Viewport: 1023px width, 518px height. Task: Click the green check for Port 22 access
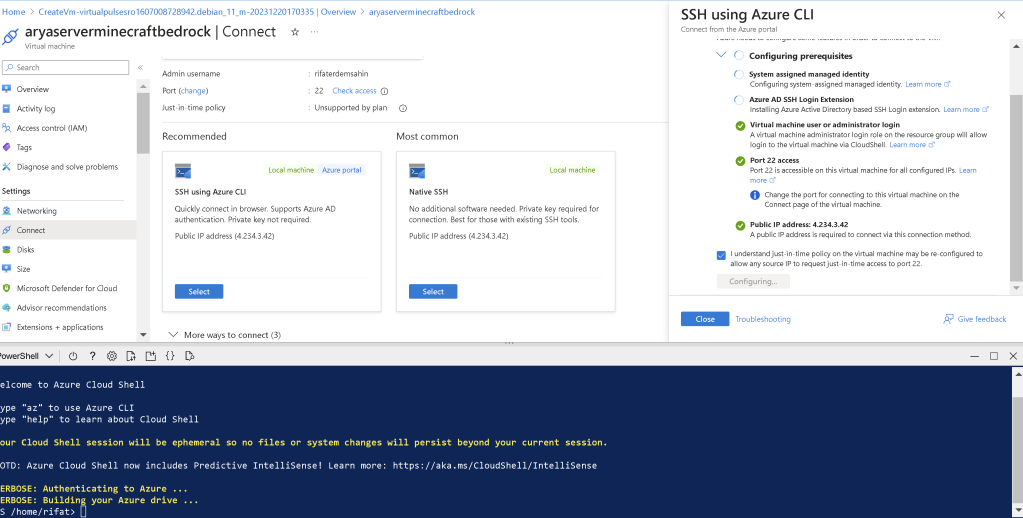tap(740, 161)
